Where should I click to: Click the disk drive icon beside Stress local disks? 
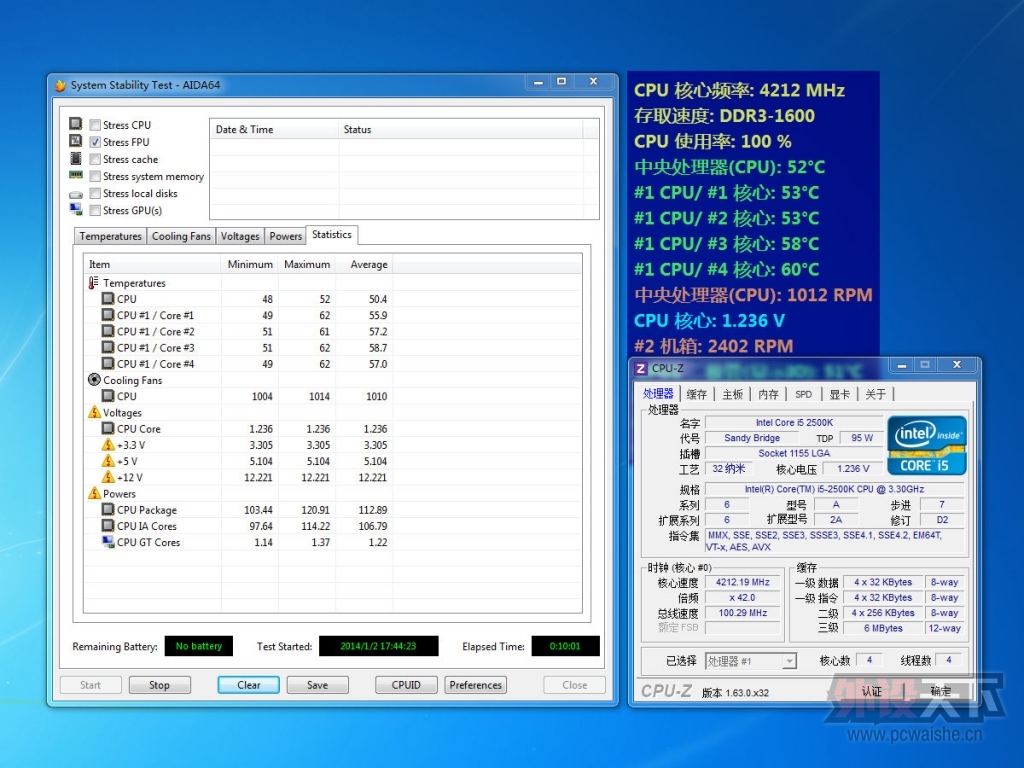pos(76,194)
